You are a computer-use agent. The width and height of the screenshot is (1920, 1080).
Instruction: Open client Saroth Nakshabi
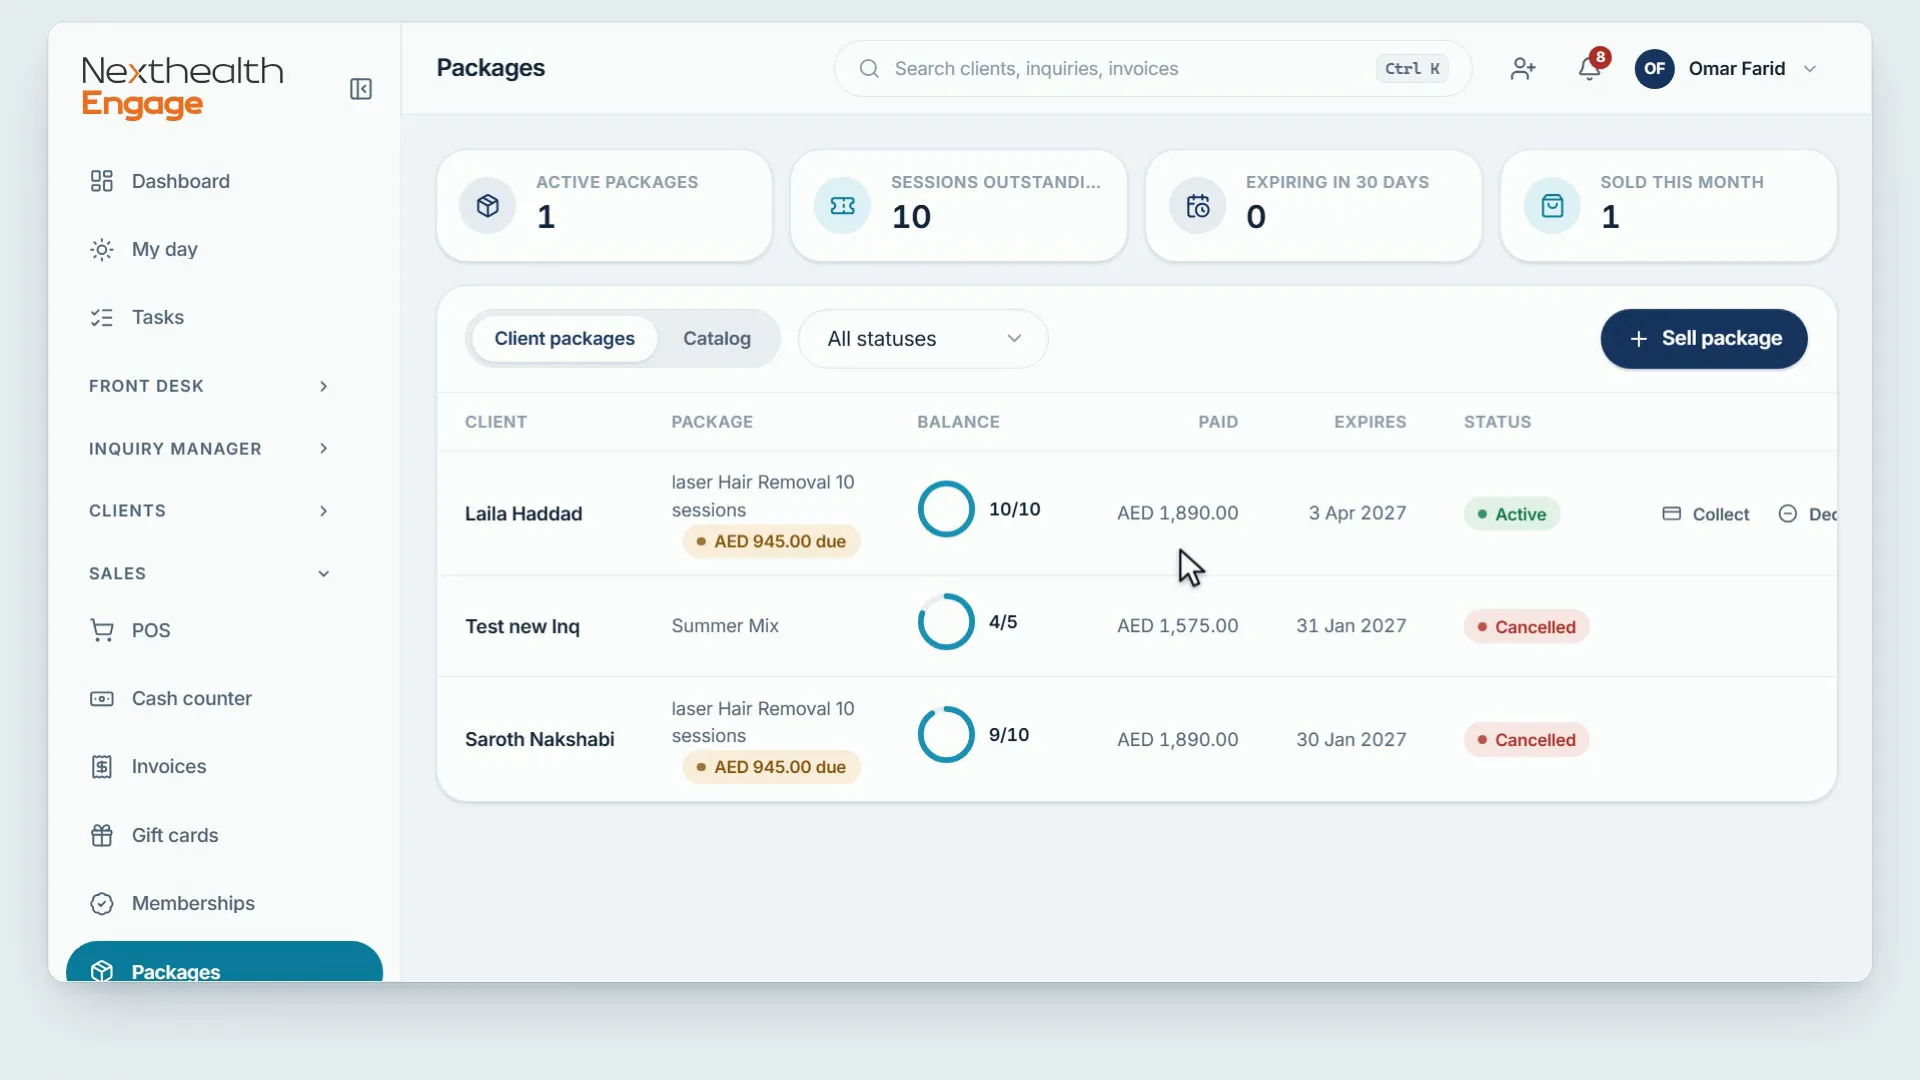coord(539,740)
